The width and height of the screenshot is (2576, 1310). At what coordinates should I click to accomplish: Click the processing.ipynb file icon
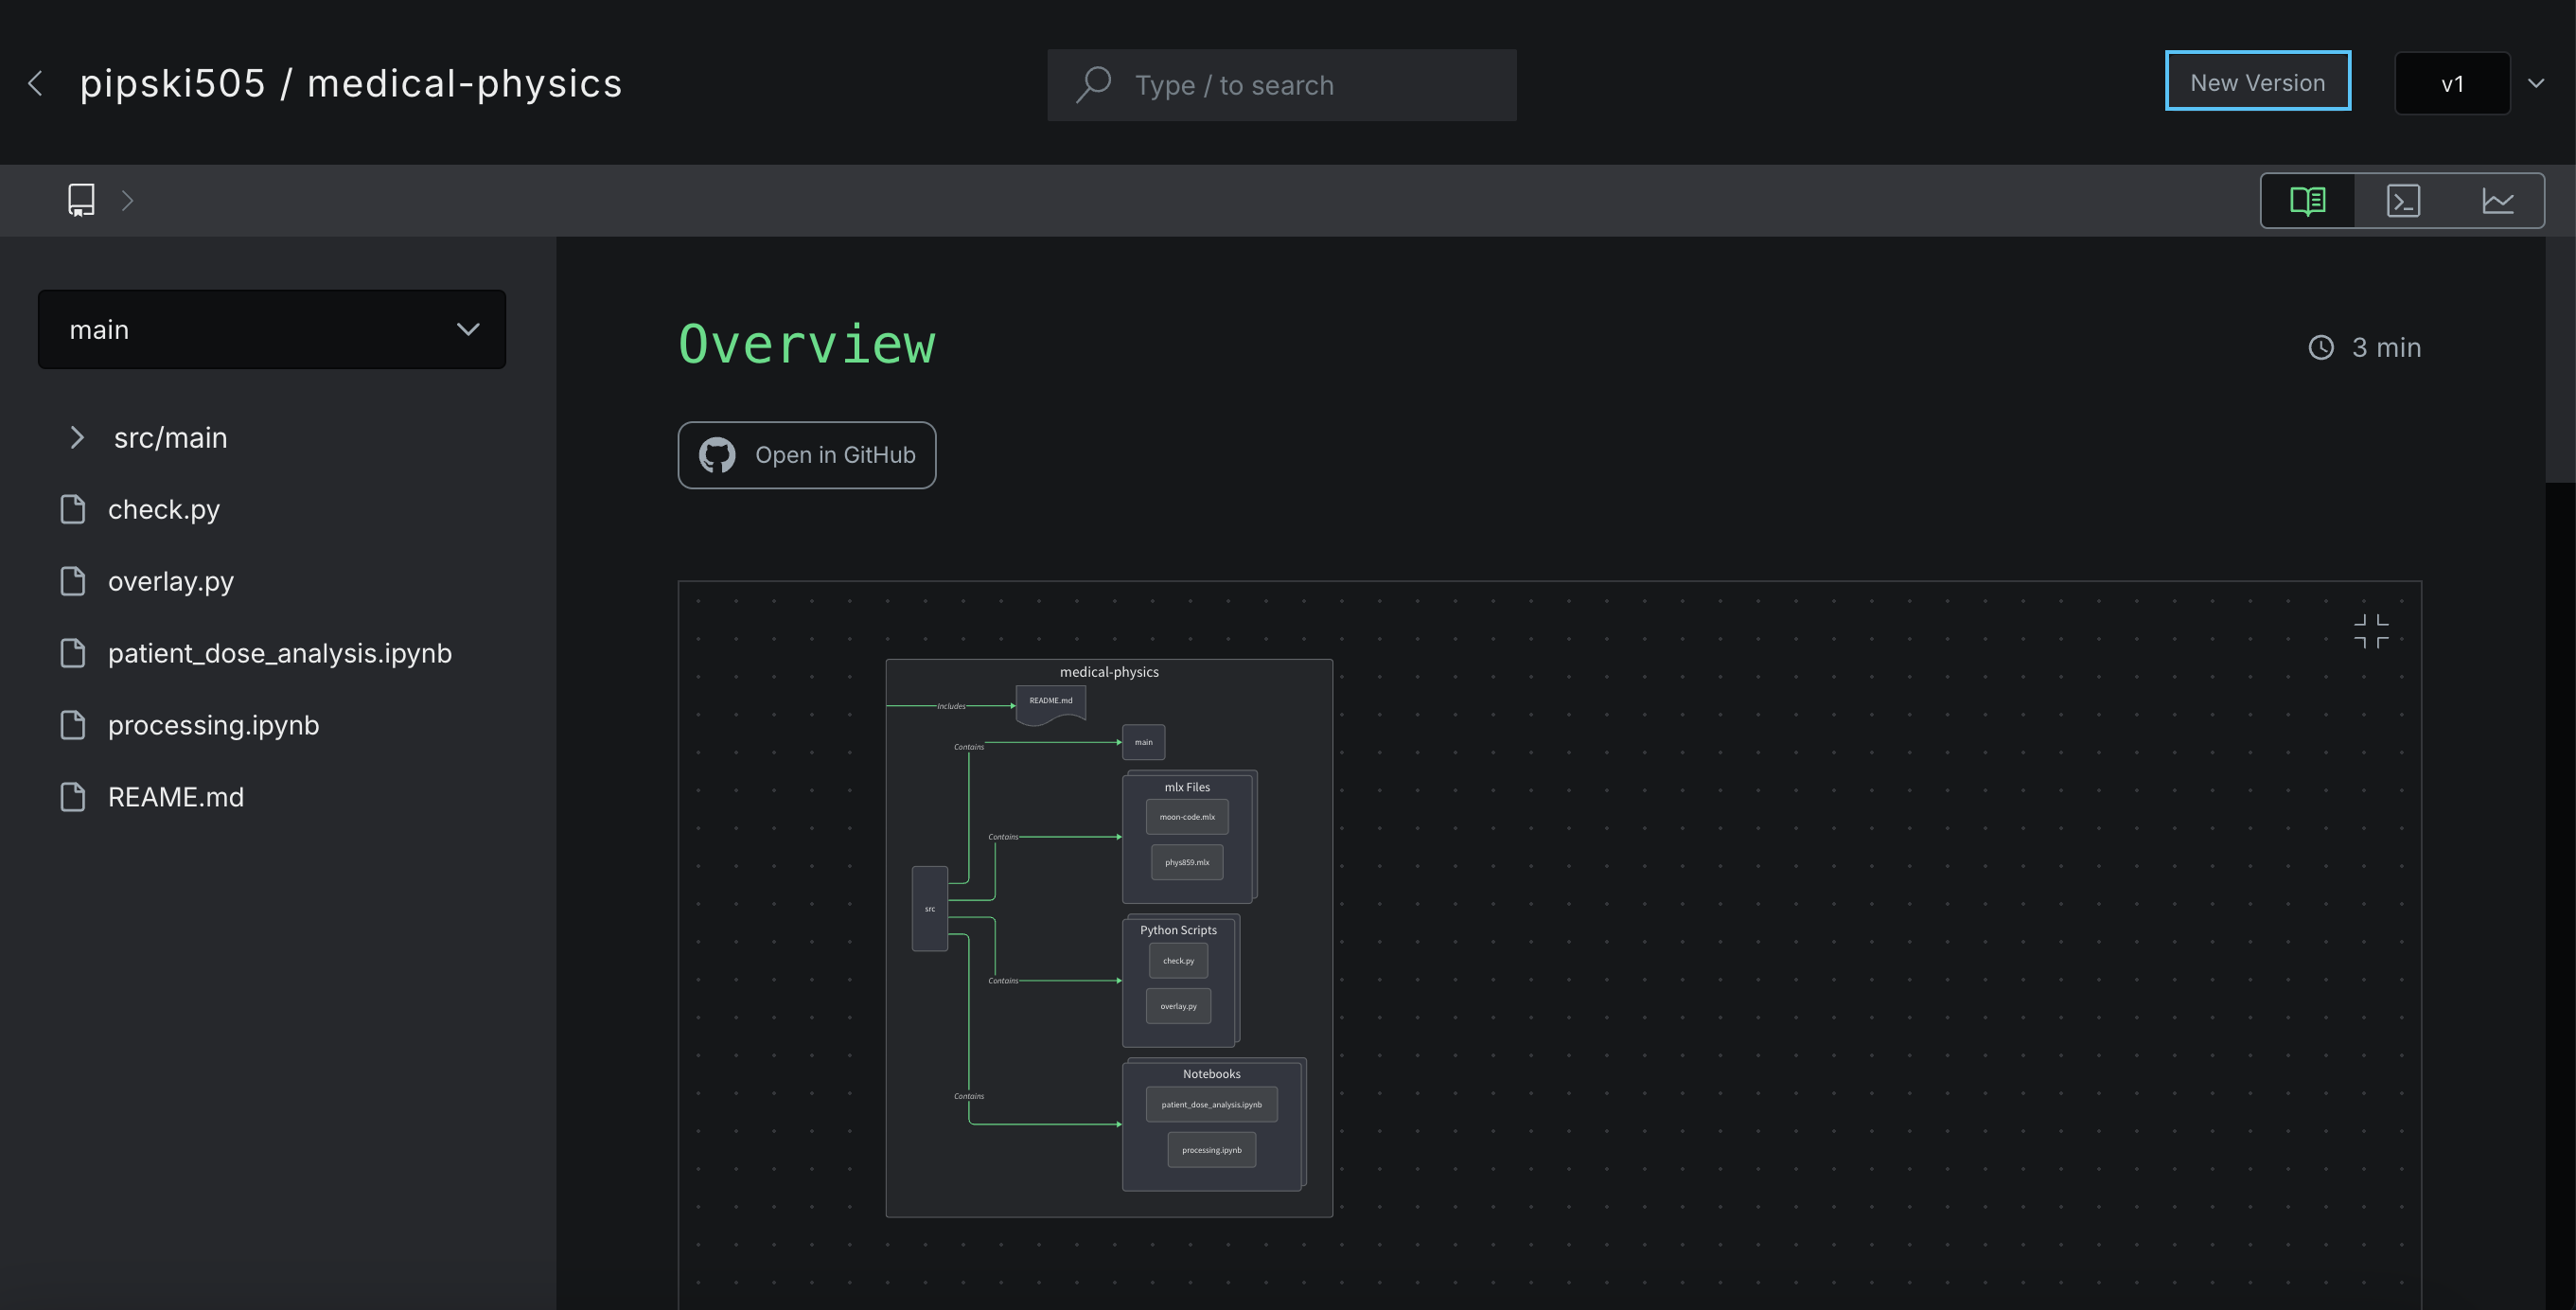73,725
